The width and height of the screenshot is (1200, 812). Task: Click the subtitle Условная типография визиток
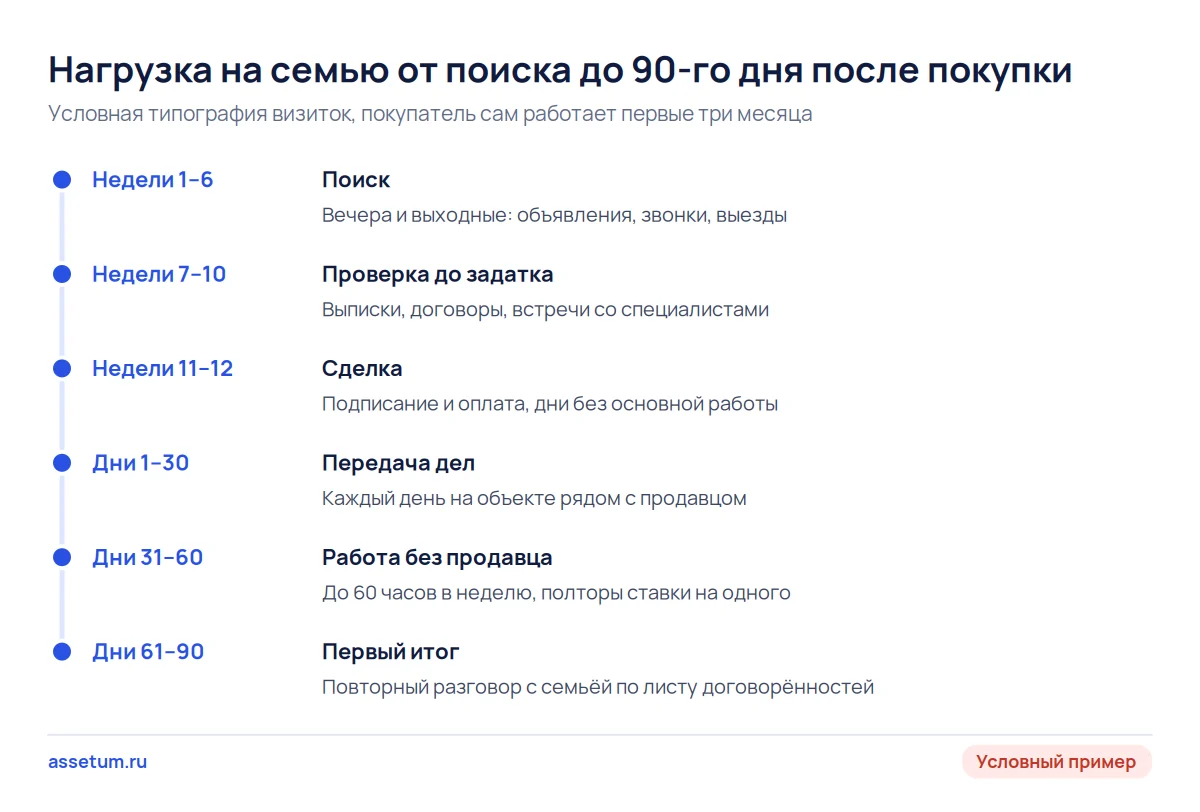point(430,114)
